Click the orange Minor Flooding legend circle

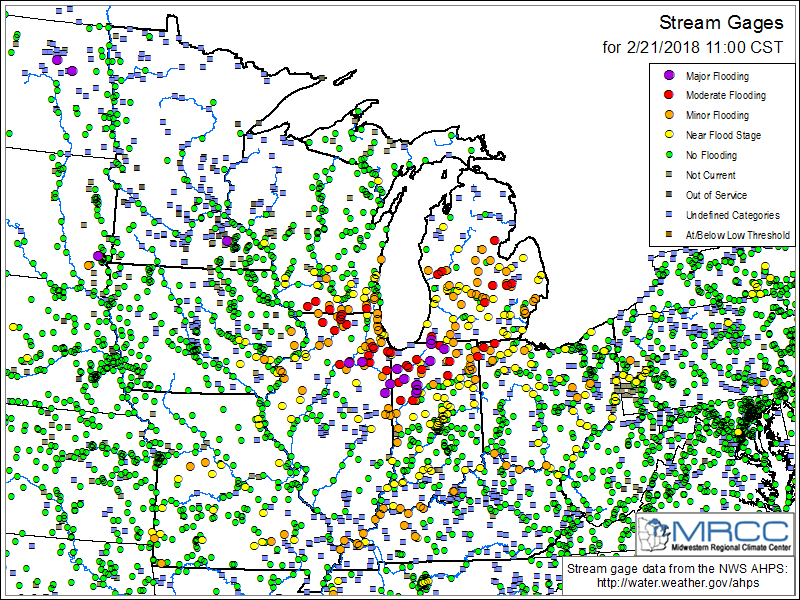[x=669, y=116]
